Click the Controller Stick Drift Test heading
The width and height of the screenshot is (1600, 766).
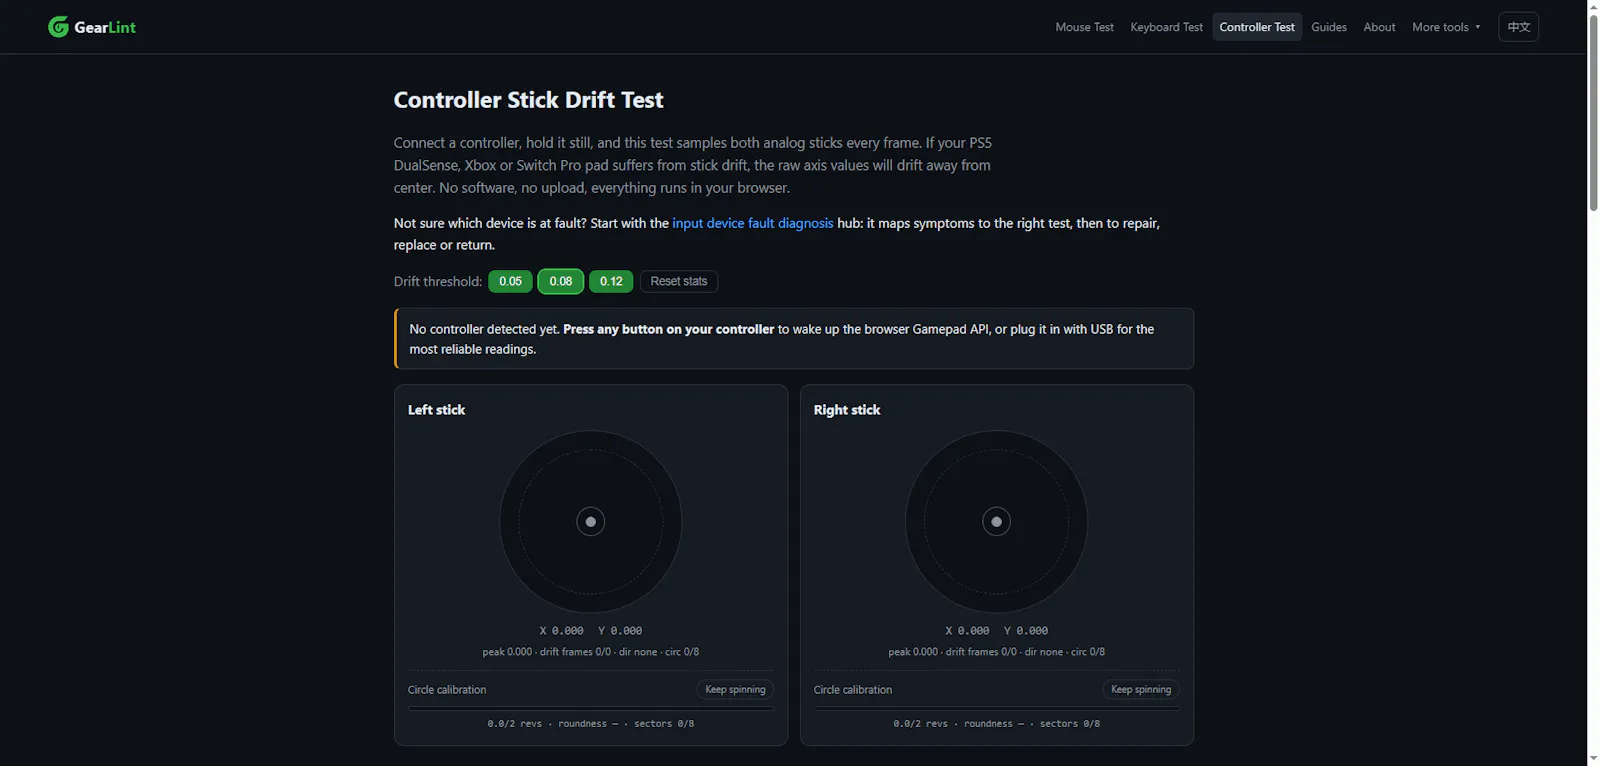click(x=528, y=100)
